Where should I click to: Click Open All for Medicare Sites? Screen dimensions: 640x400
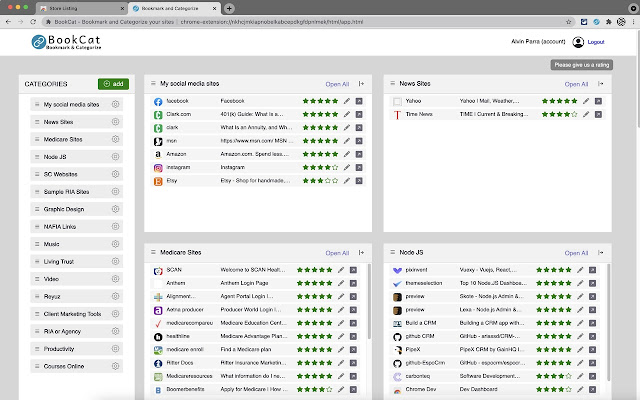tap(337, 253)
